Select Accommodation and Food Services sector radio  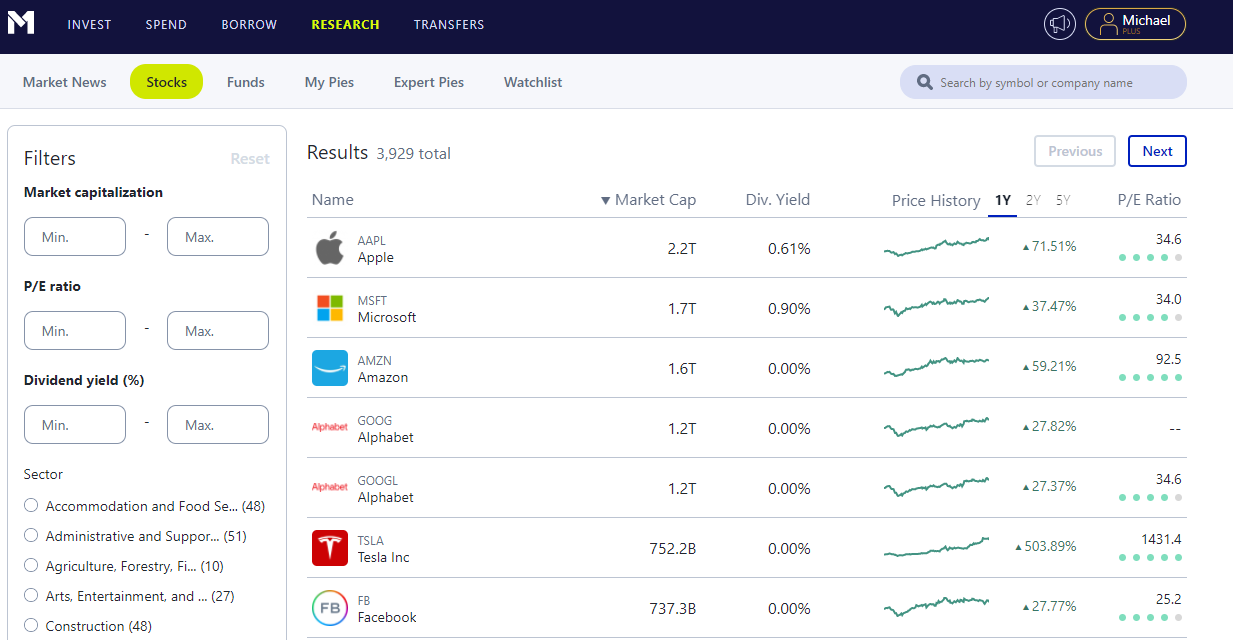click(x=31, y=505)
